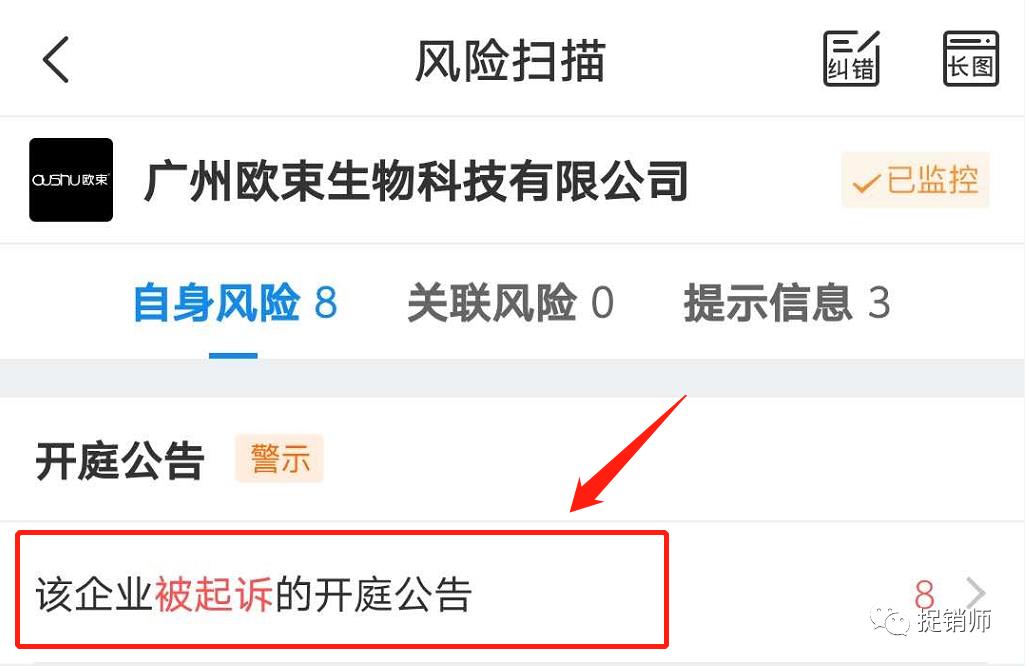The image size is (1025, 666).
Task: Go back using the left arrow
Action: click(x=56, y=59)
